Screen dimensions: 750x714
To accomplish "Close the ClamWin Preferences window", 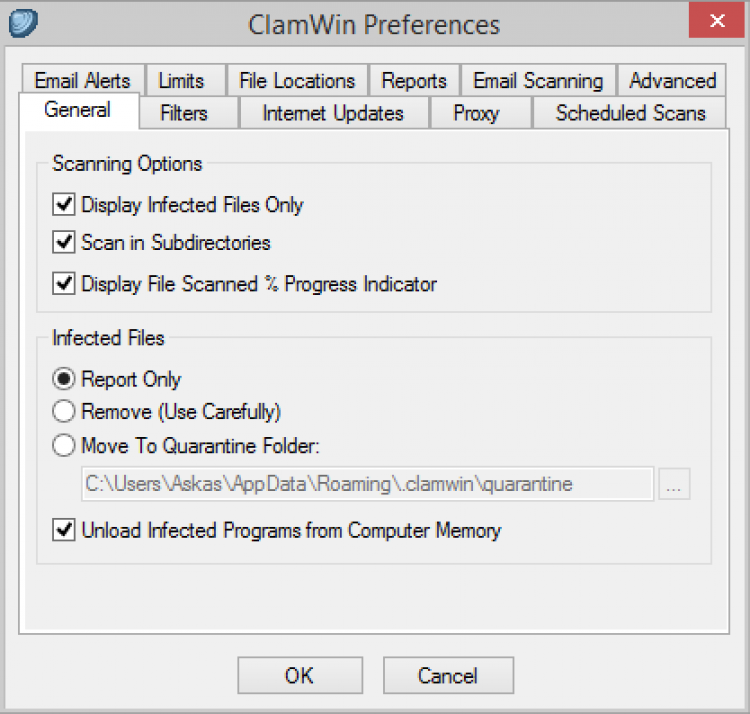I will tap(716, 21).
